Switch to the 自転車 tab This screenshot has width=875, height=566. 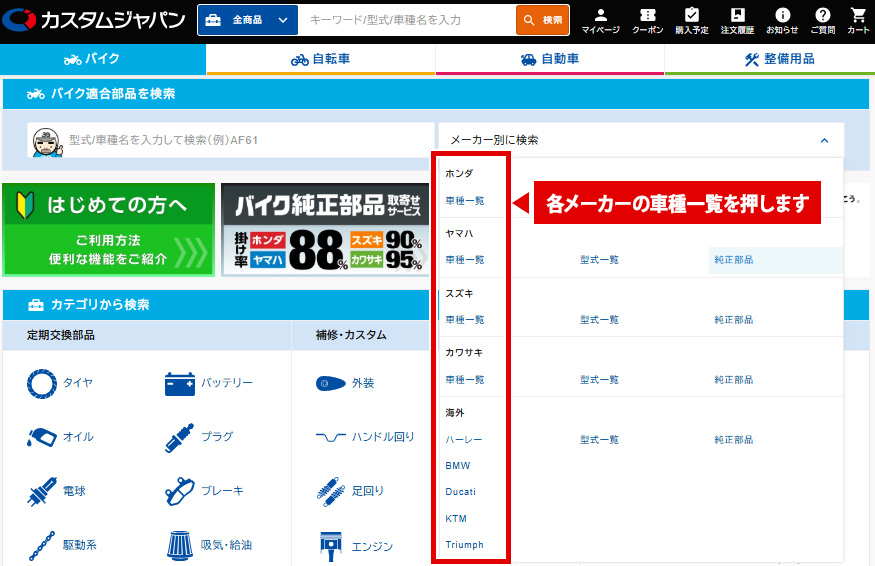tap(321, 59)
